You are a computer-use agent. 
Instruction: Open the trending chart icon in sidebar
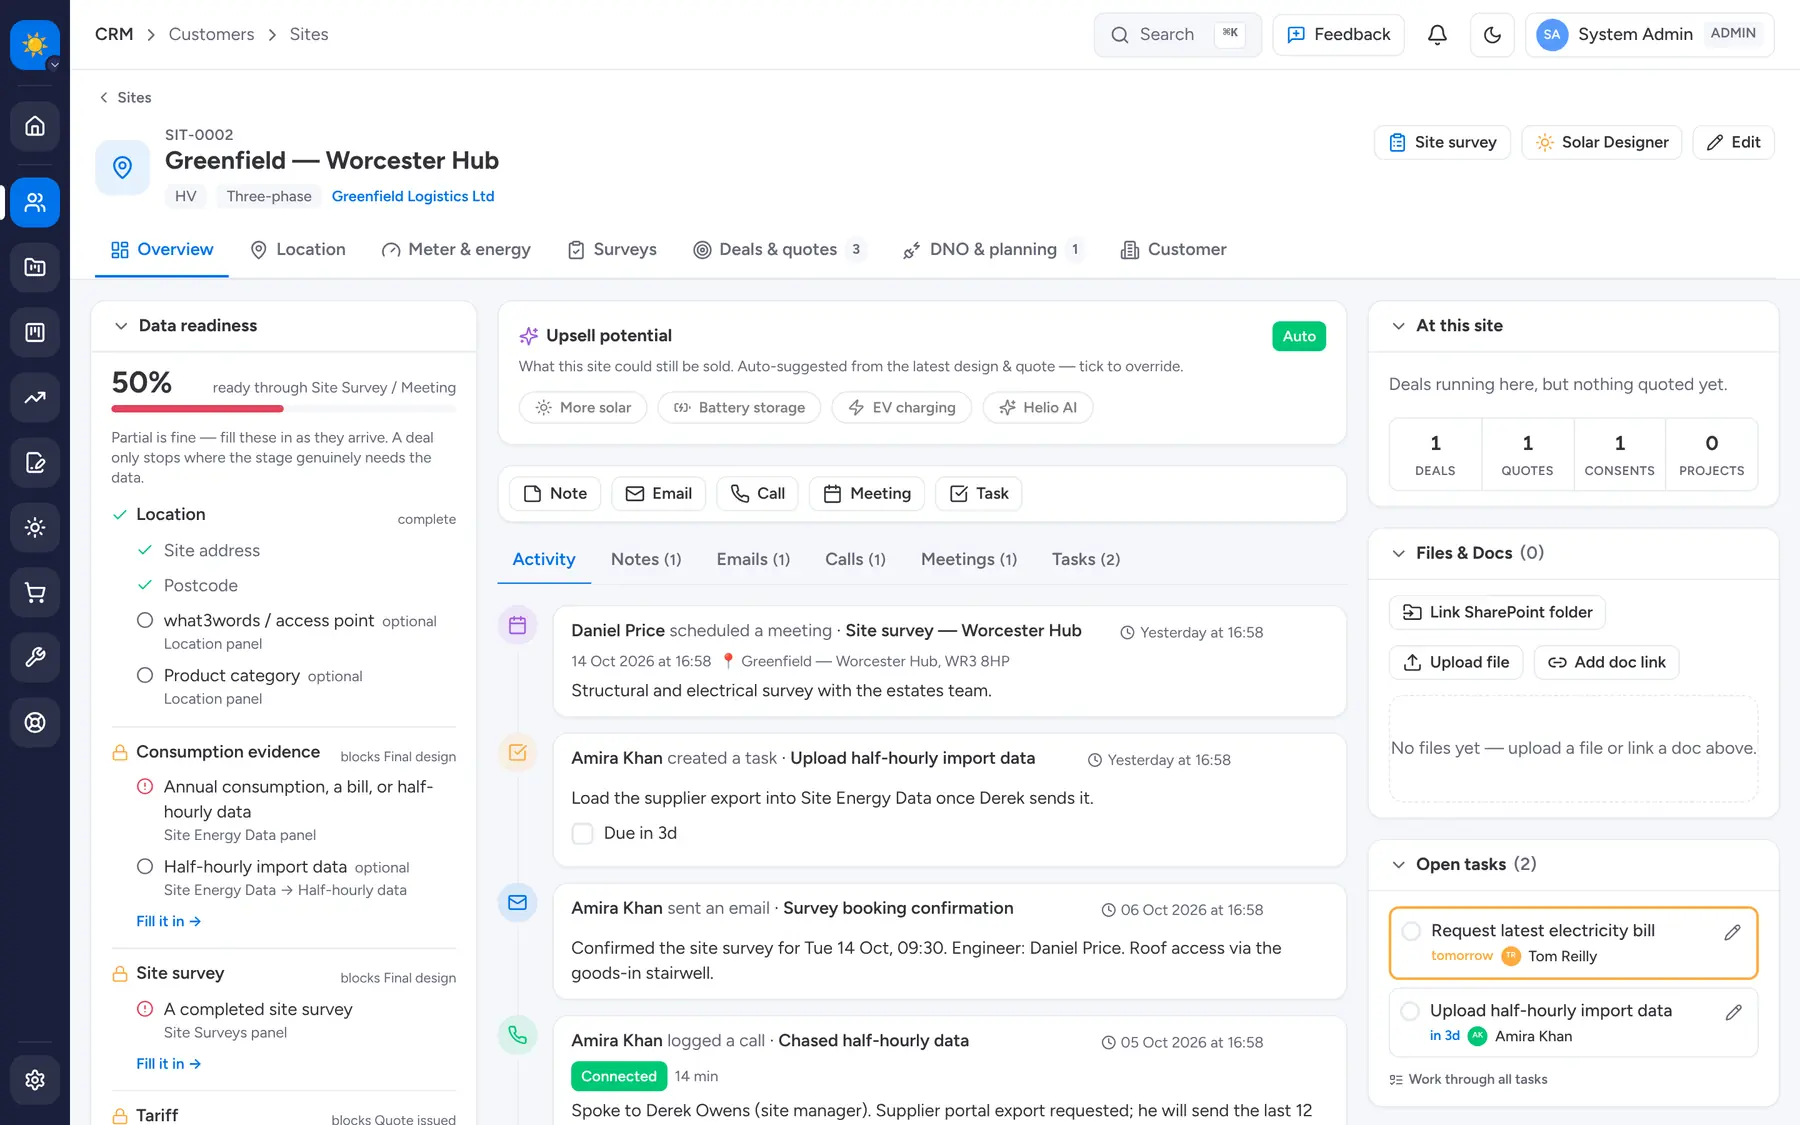[35, 397]
